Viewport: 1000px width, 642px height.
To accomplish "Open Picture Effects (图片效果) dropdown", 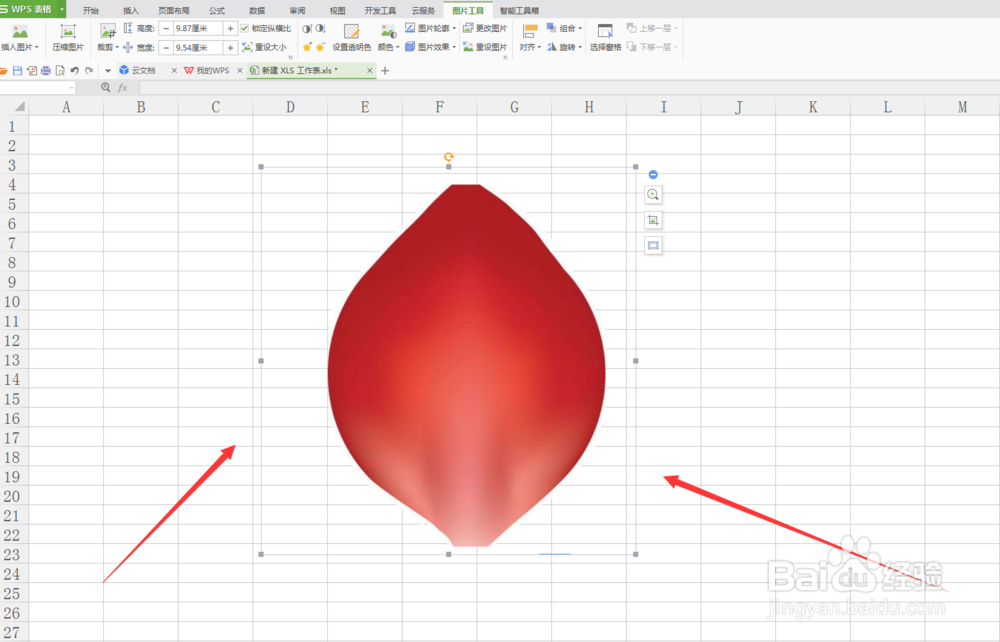I will [x=430, y=47].
